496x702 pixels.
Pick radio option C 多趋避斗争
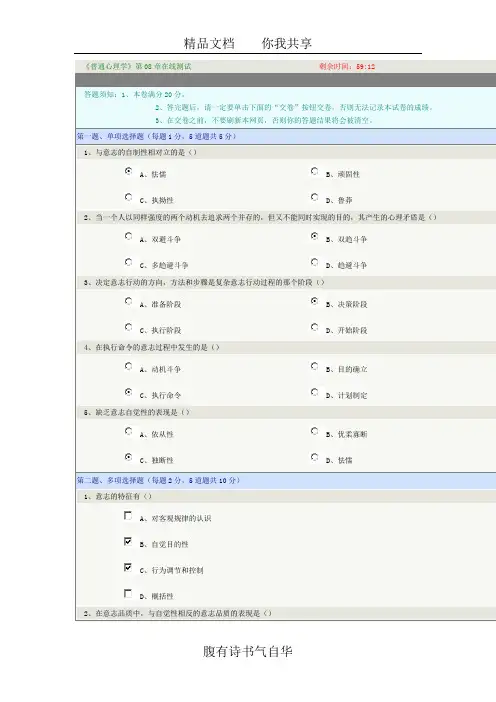tap(128, 262)
